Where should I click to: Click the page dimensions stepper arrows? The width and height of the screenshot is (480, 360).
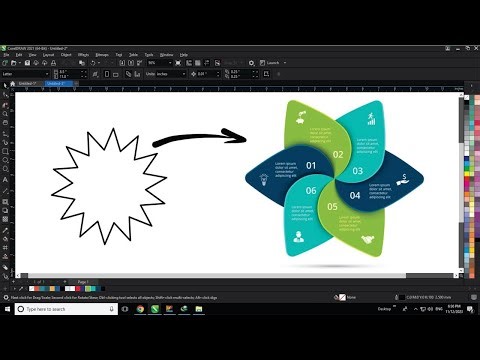click(84, 74)
